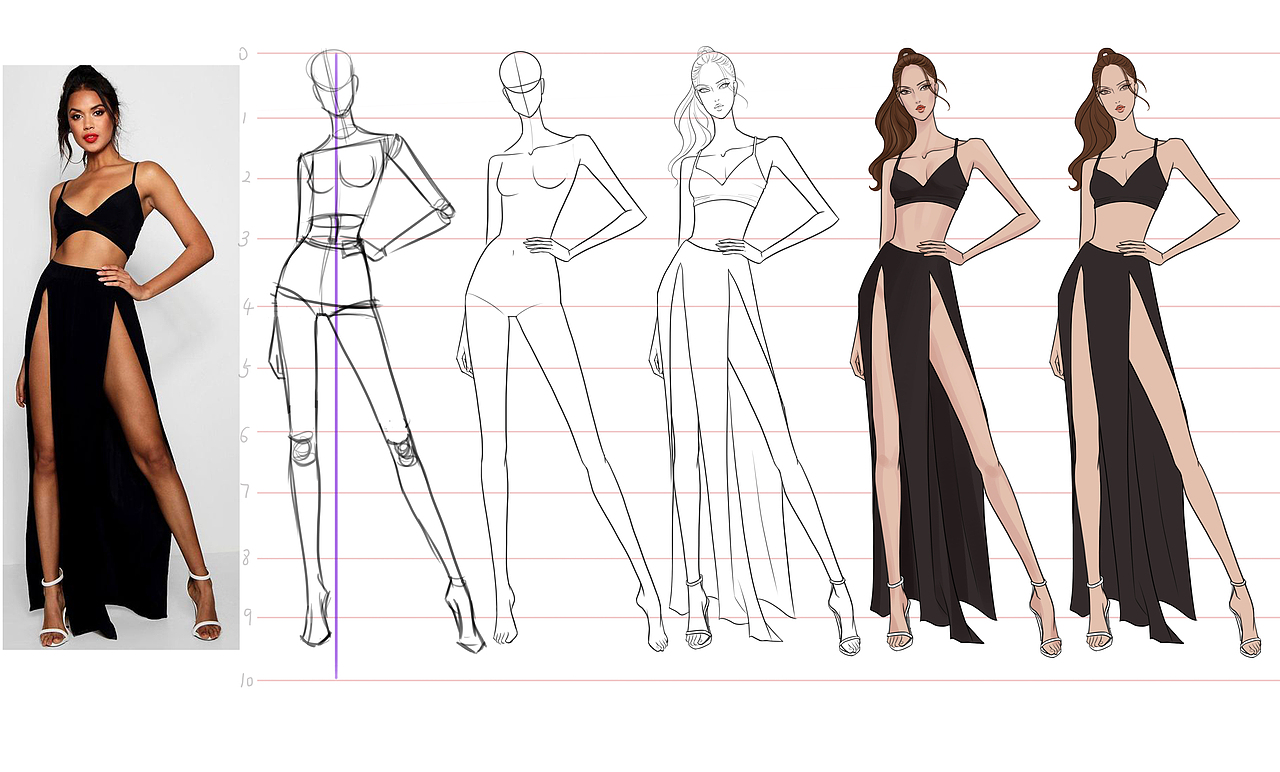
Task: Select the shaded colored figure, fourth drawing
Action: (x=955, y=352)
